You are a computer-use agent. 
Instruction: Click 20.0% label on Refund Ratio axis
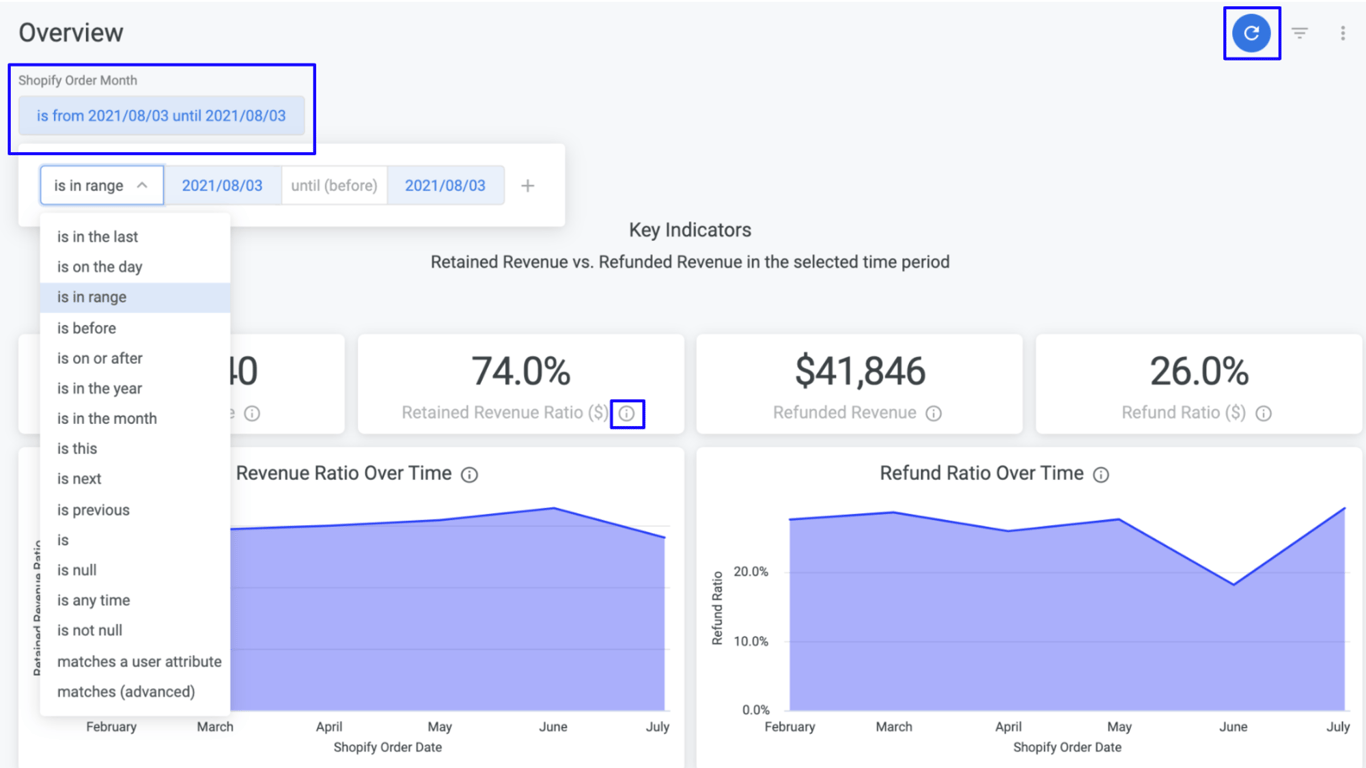(x=750, y=572)
